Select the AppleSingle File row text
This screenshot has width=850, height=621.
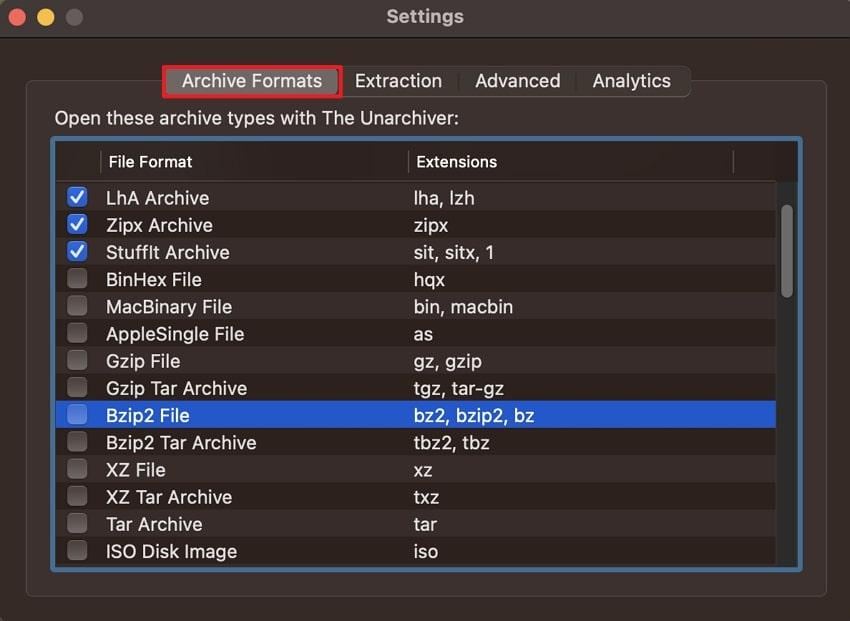[175, 334]
